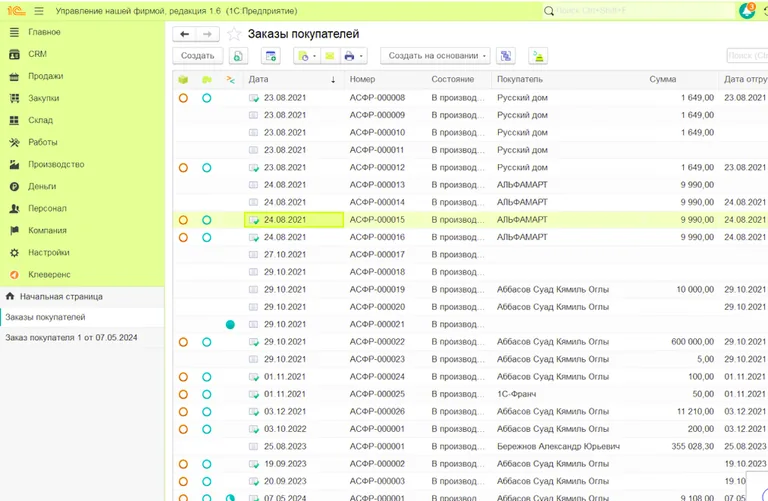Open the hamburger main menu icon
The height and width of the screenshot is (501, 768).
[x=39, y=11]
